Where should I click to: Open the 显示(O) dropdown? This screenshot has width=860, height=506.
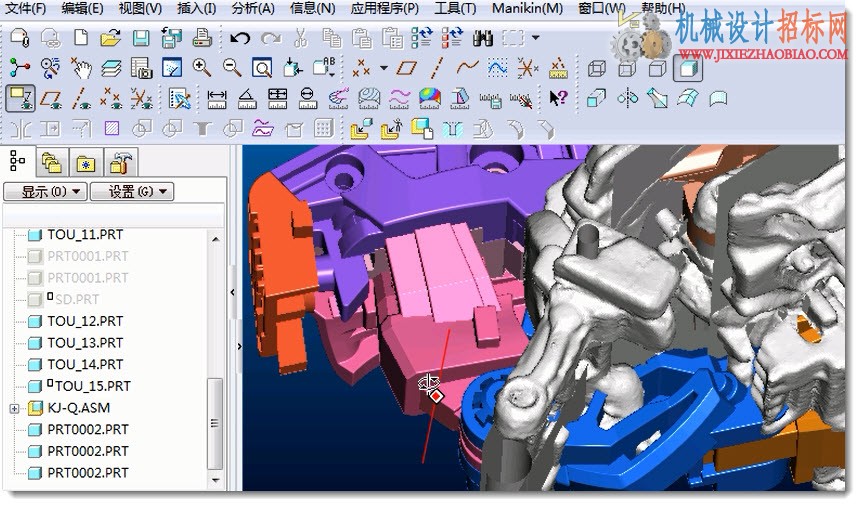coord(45,191)
